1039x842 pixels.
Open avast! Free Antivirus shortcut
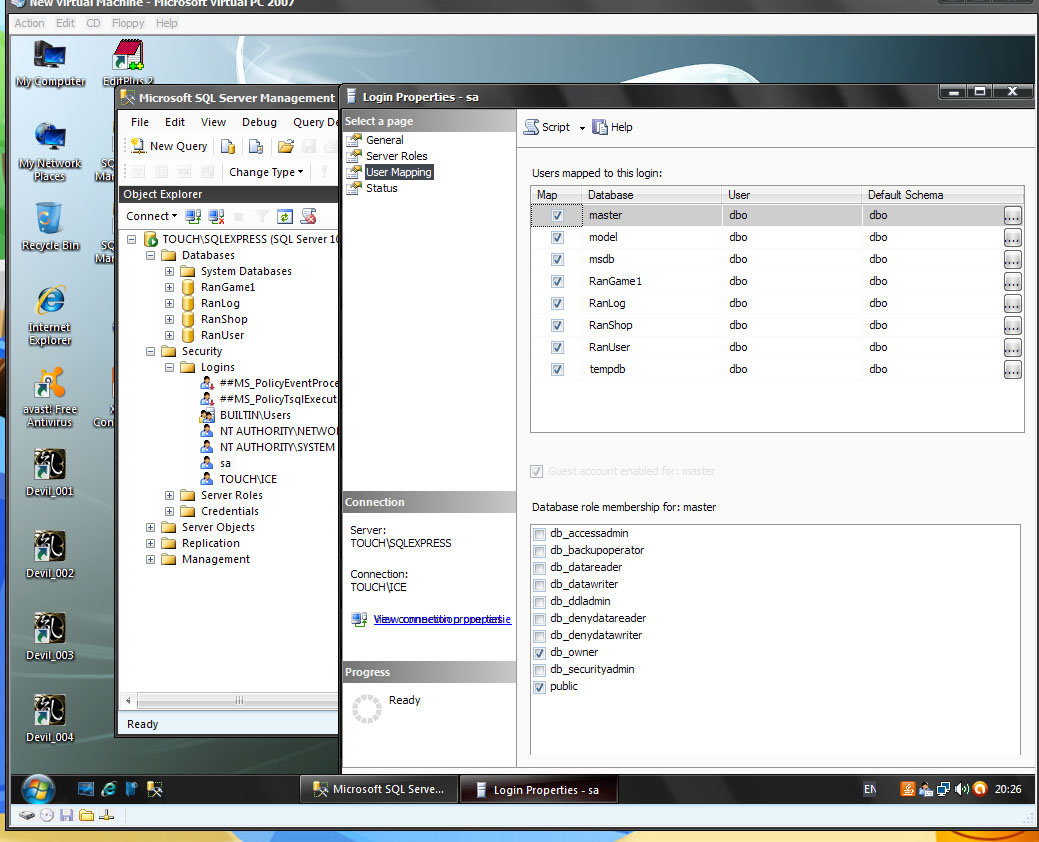50,397
